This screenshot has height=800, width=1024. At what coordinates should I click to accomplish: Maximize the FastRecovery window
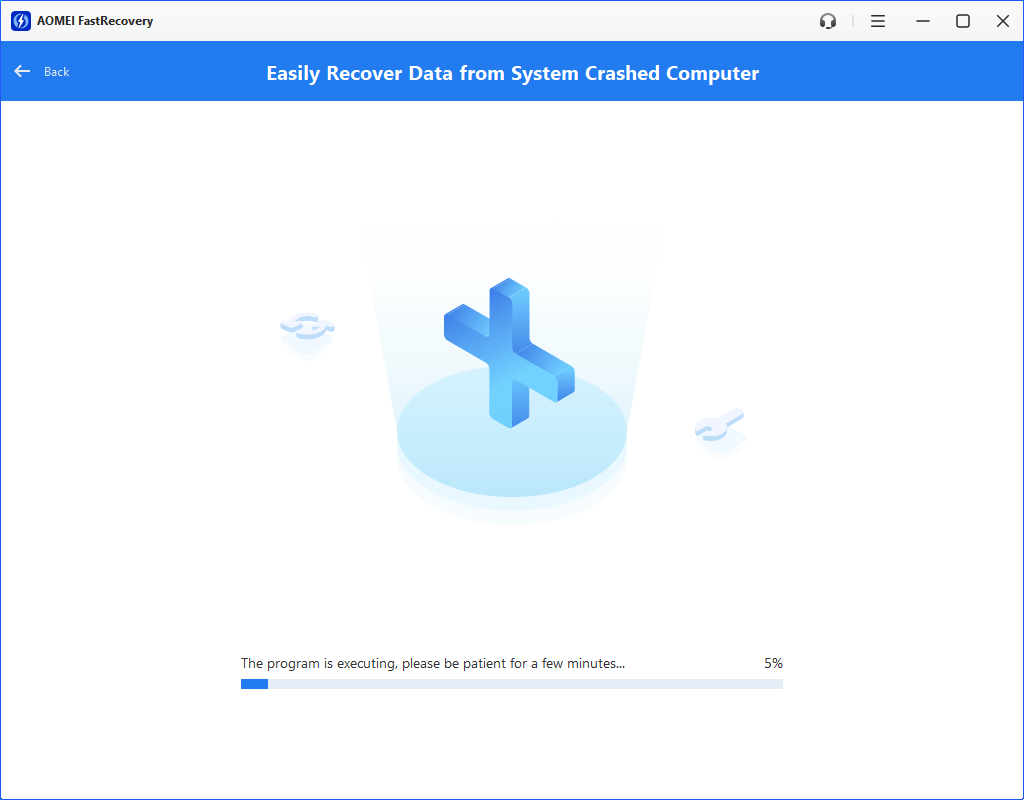(x=963, y=22)
